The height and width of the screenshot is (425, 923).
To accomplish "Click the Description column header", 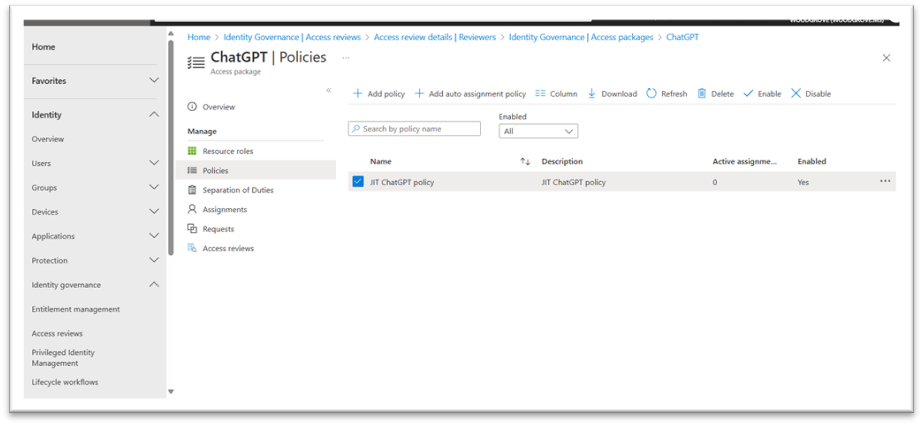I will pos(562,161).
